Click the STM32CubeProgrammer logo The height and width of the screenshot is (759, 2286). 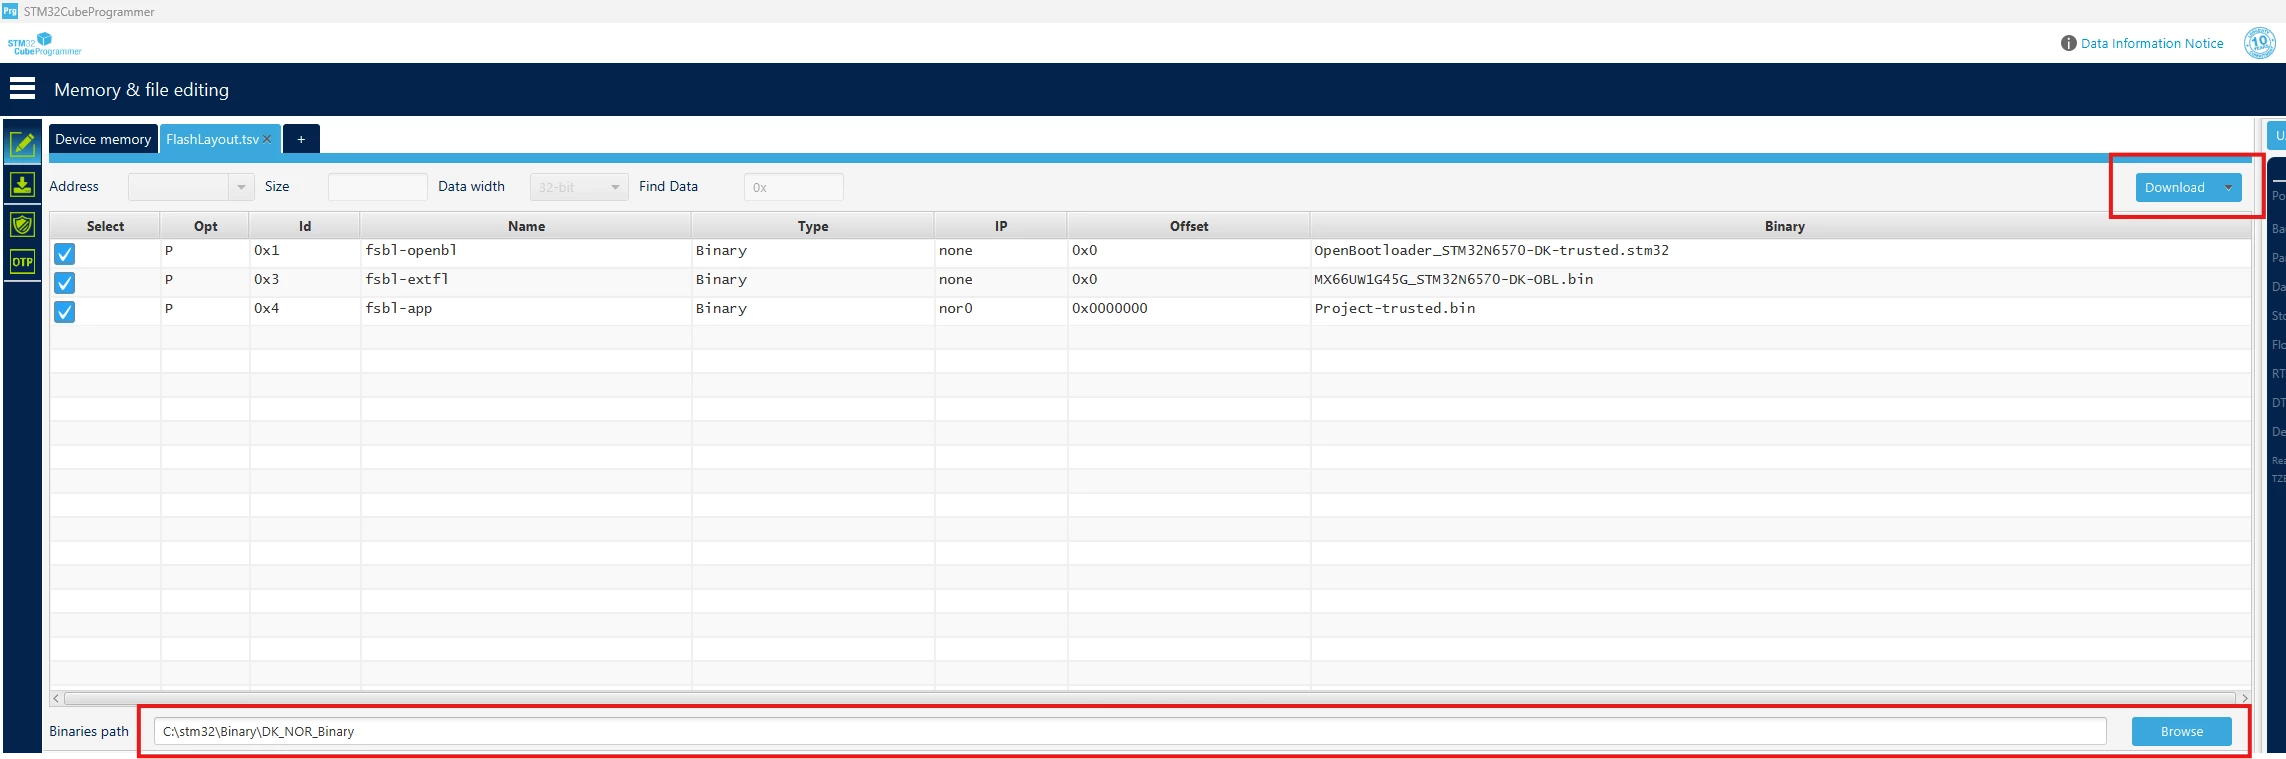[x=44, y=44]
